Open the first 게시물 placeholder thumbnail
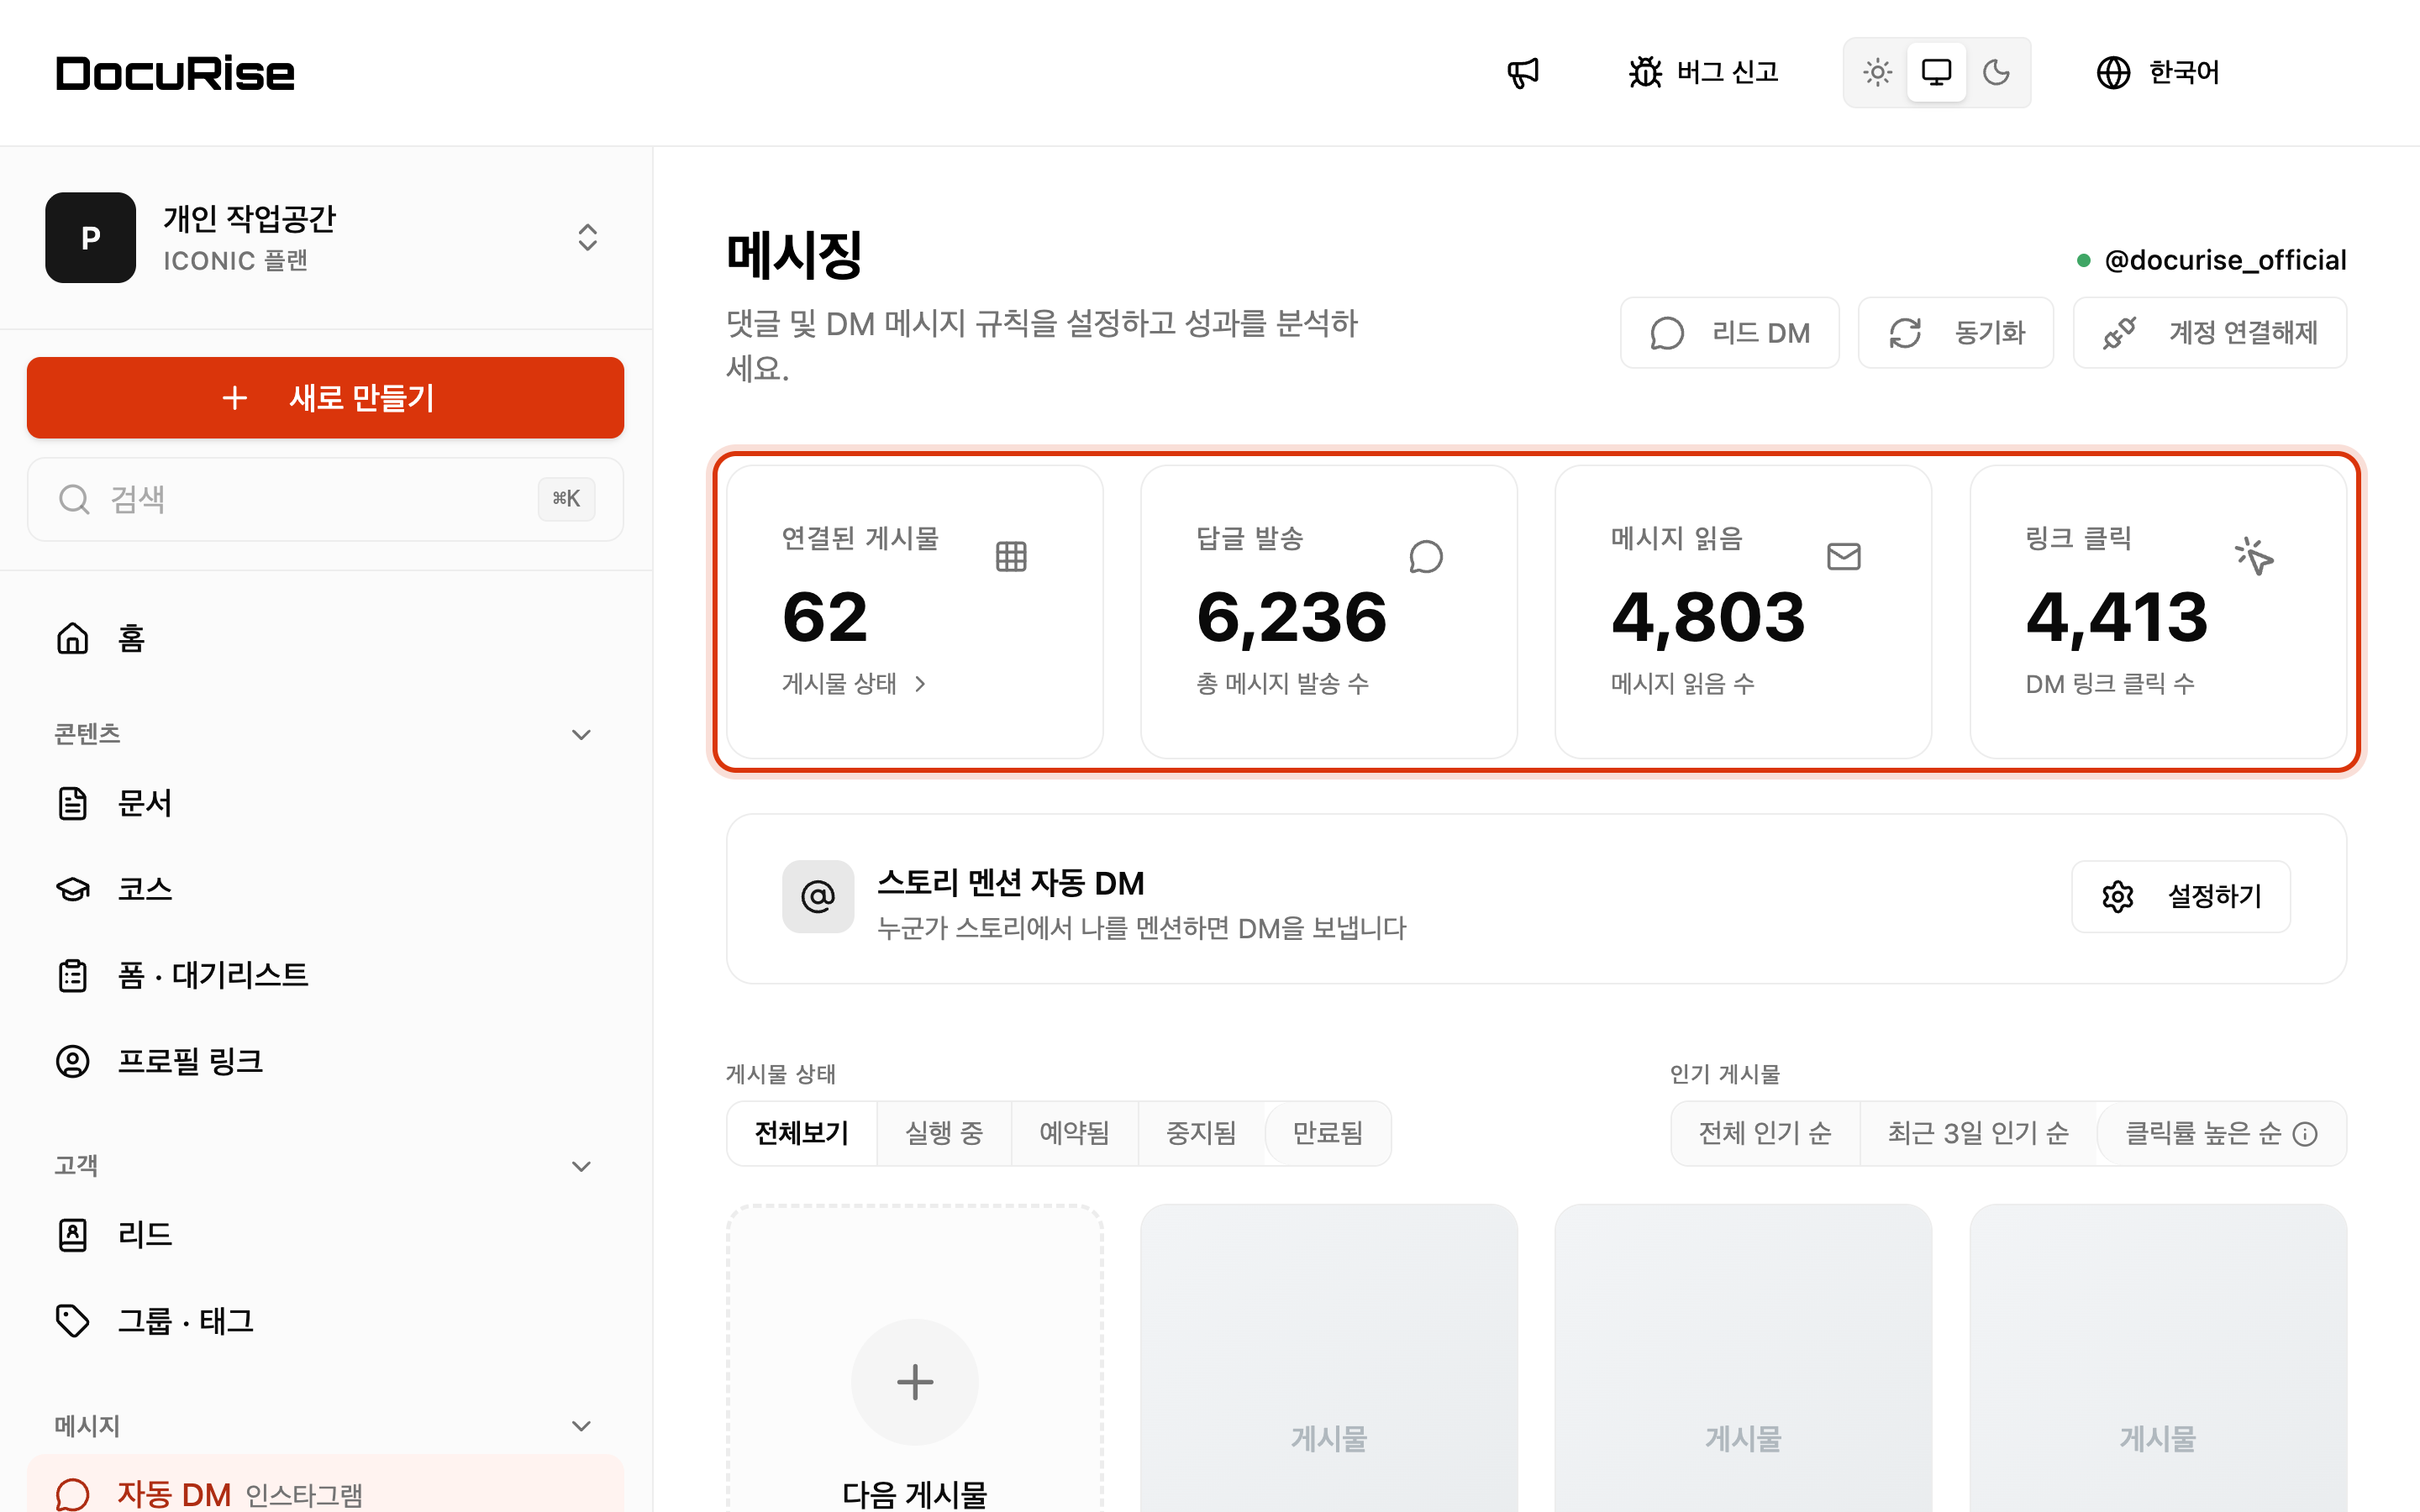 [1328, 1358]
